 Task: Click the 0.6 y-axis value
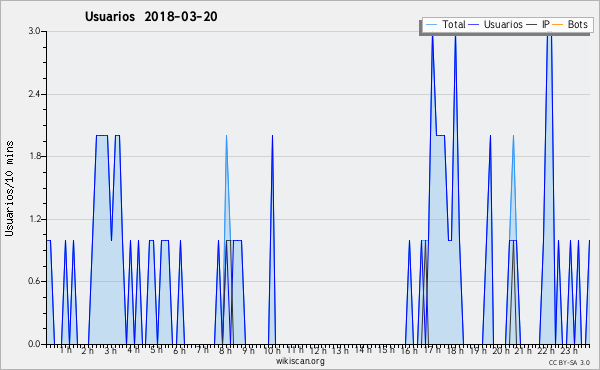(34, 281)
